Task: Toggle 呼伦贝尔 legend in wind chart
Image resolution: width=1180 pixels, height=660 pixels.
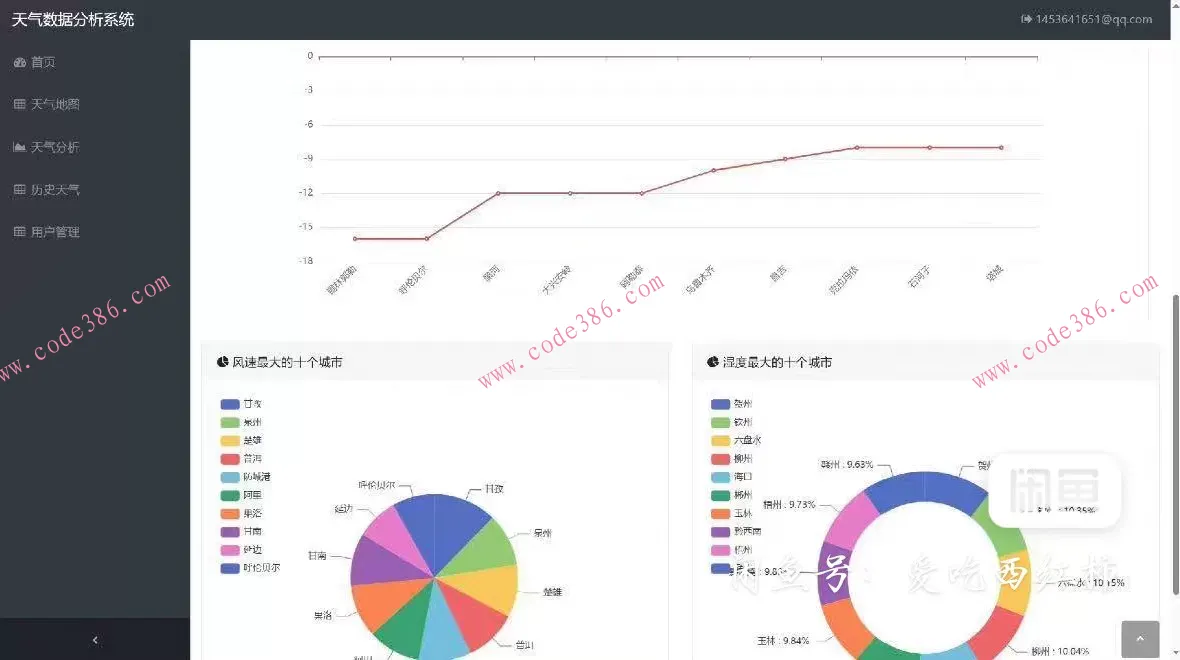Action: (250, 568)
